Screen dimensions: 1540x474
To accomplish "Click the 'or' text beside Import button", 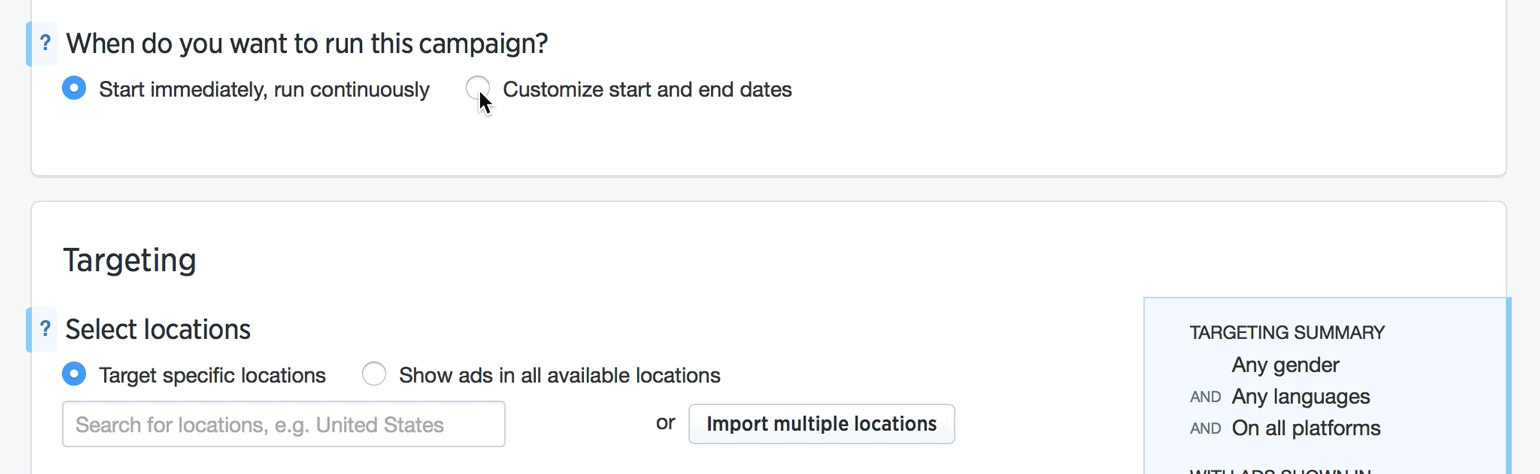I will point(666,423).
